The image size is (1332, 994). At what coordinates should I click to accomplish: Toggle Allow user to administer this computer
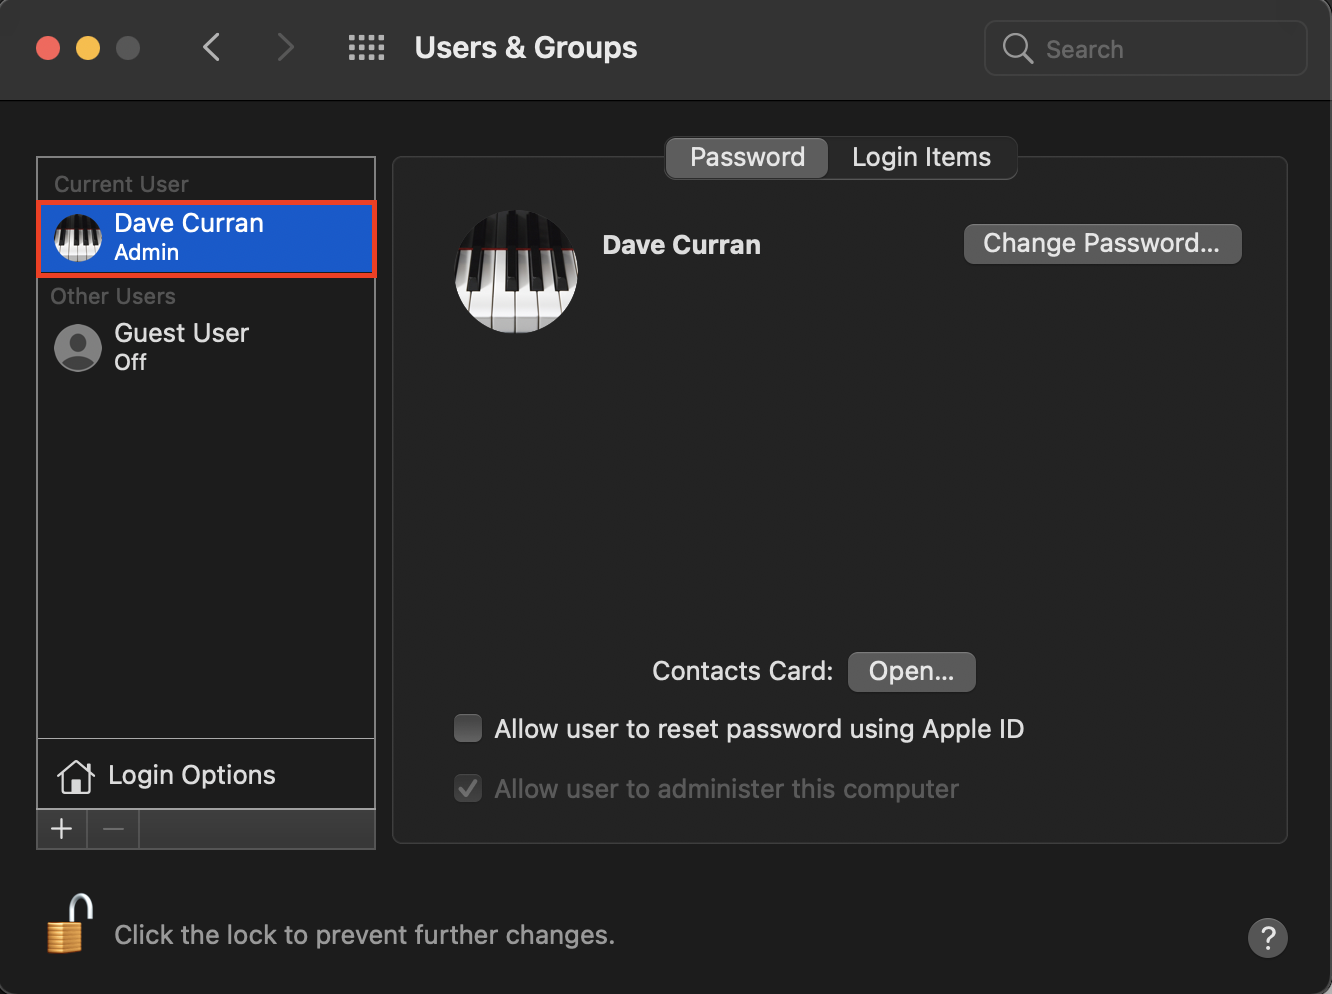[468, 788]
